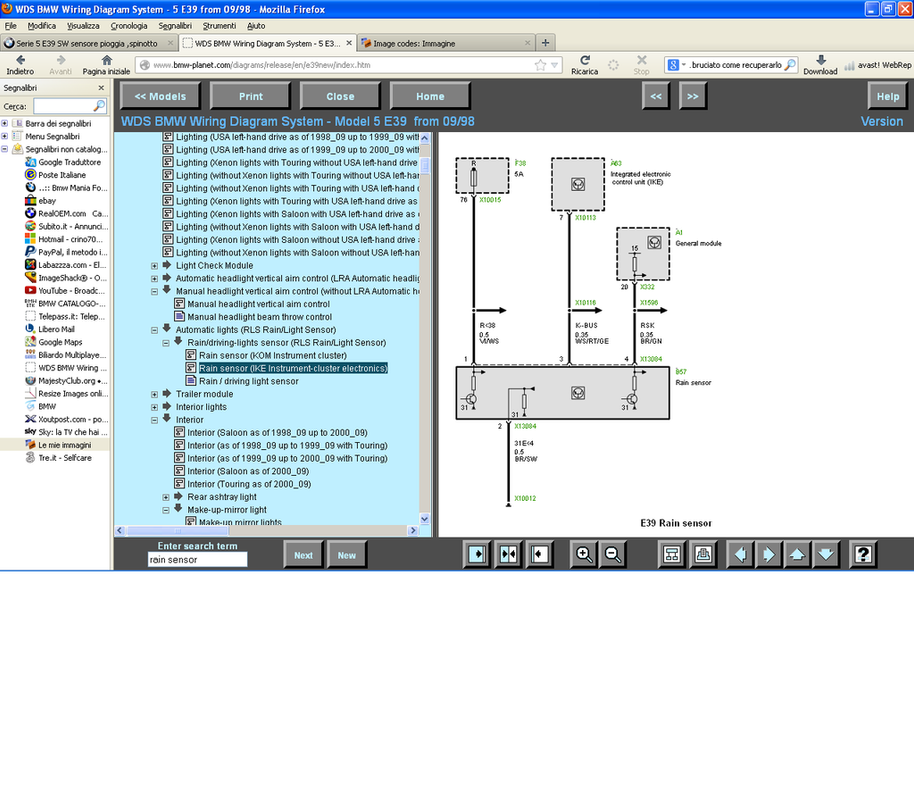Screen dimensions: 914x800
Task: Click the diagram overview layout icon
Action: coord(672,554)
